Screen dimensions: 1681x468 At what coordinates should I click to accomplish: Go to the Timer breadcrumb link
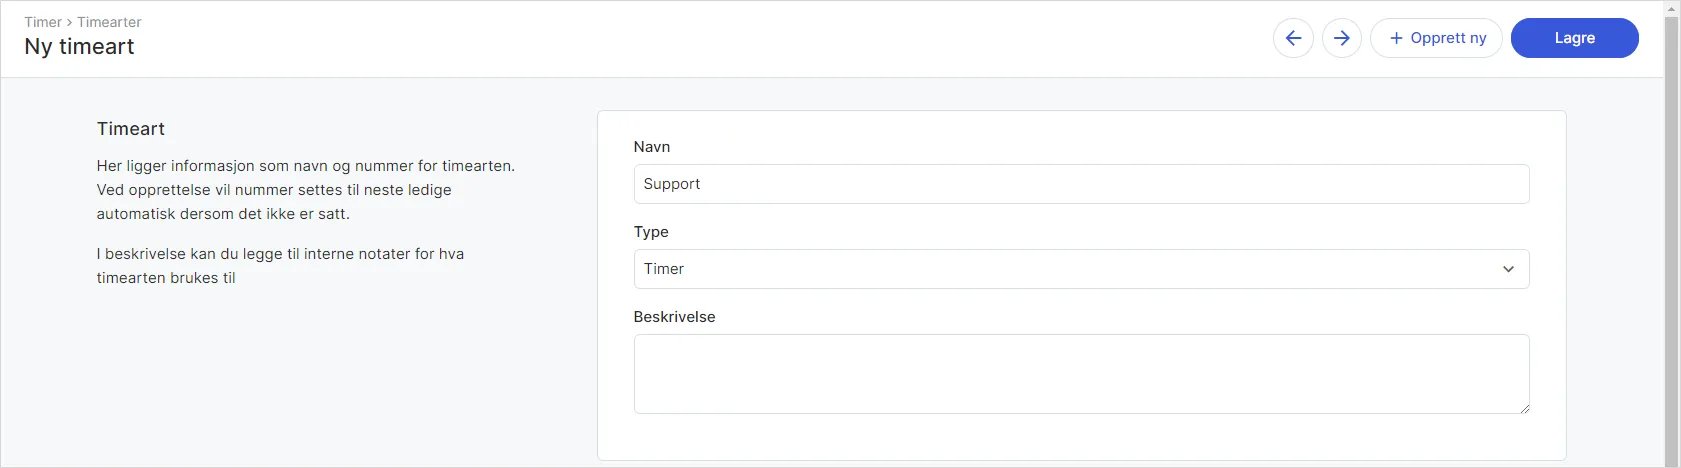click(43, 22)
